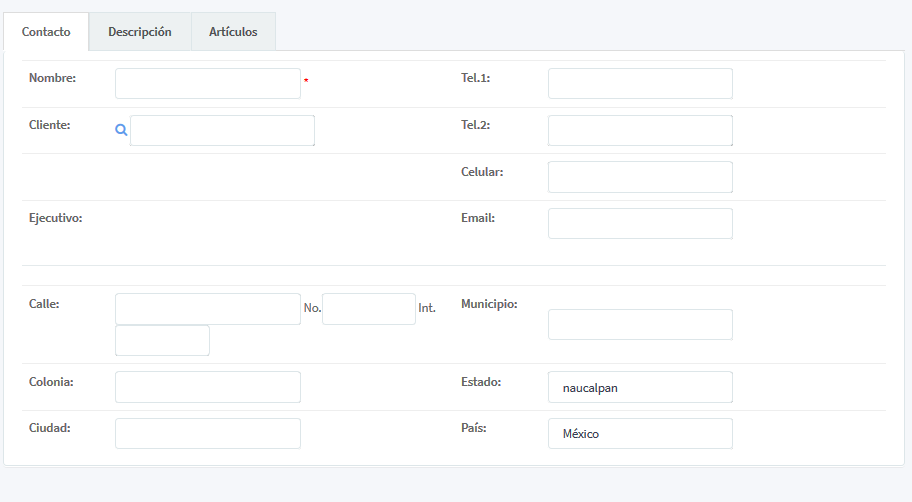The height and width of the screenshot is (502, 912).
Task: Click the Ejecutivo label
Action: pos(56,218)
